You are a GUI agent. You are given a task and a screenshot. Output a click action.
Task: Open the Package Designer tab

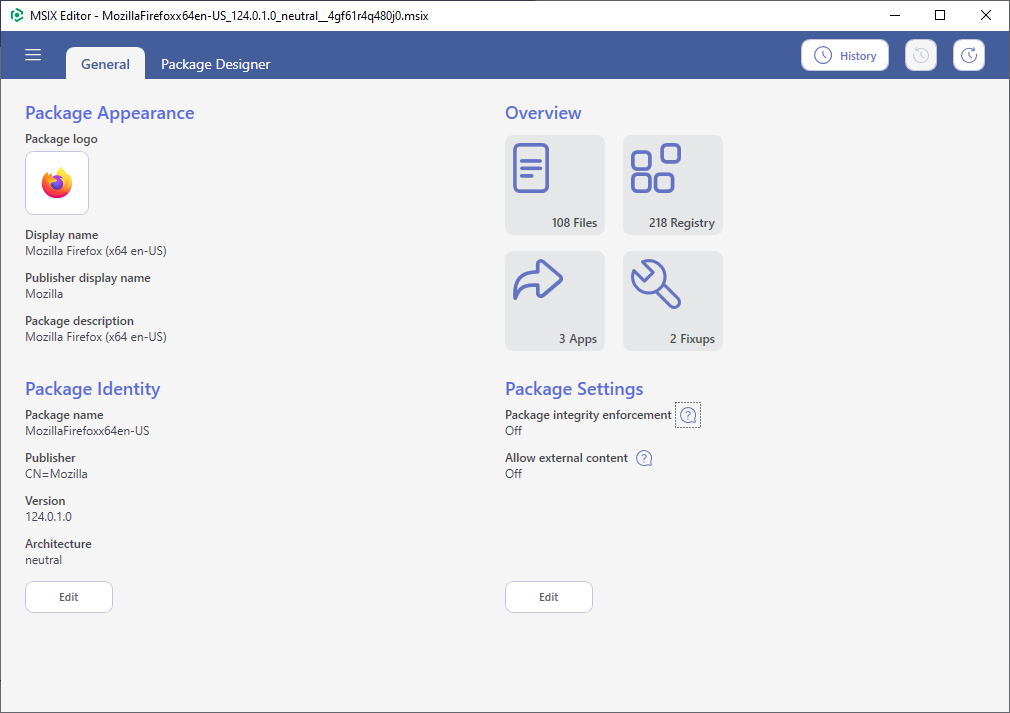215,64
